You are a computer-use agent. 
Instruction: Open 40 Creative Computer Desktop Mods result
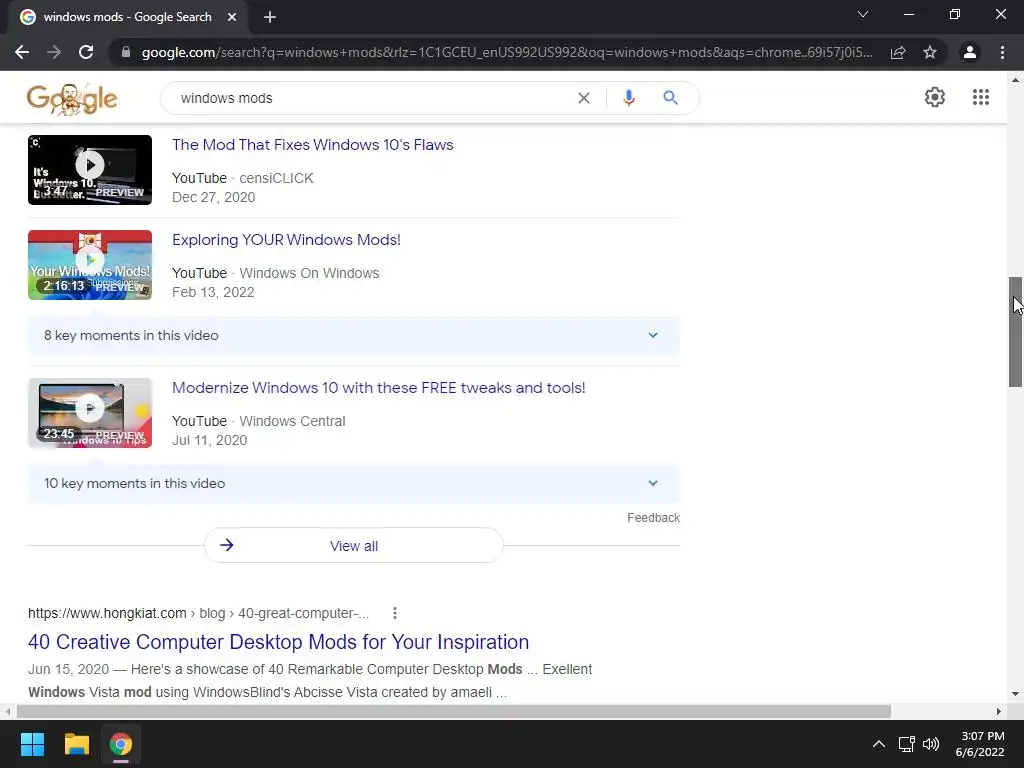(x=278, y=642)
